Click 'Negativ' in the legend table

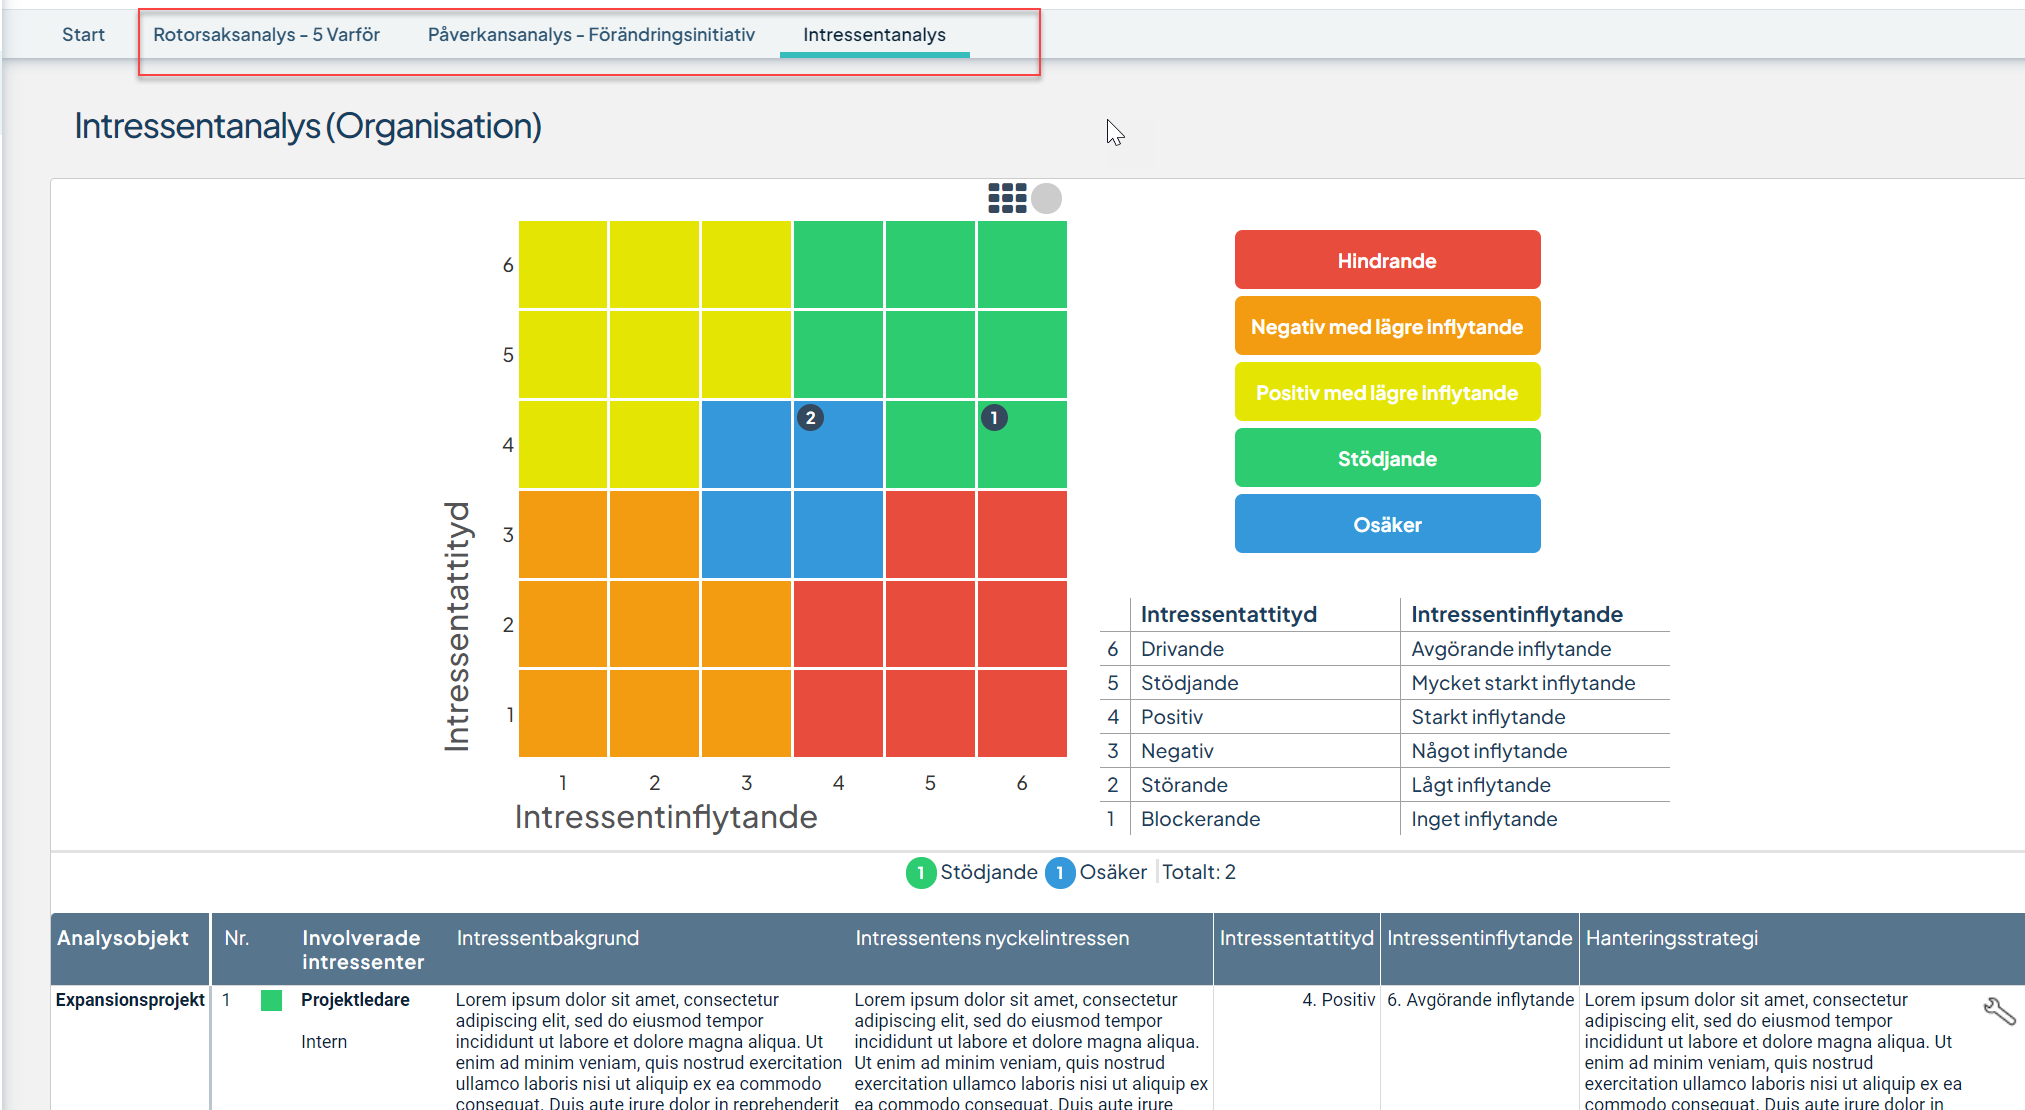pos(1177,751)
